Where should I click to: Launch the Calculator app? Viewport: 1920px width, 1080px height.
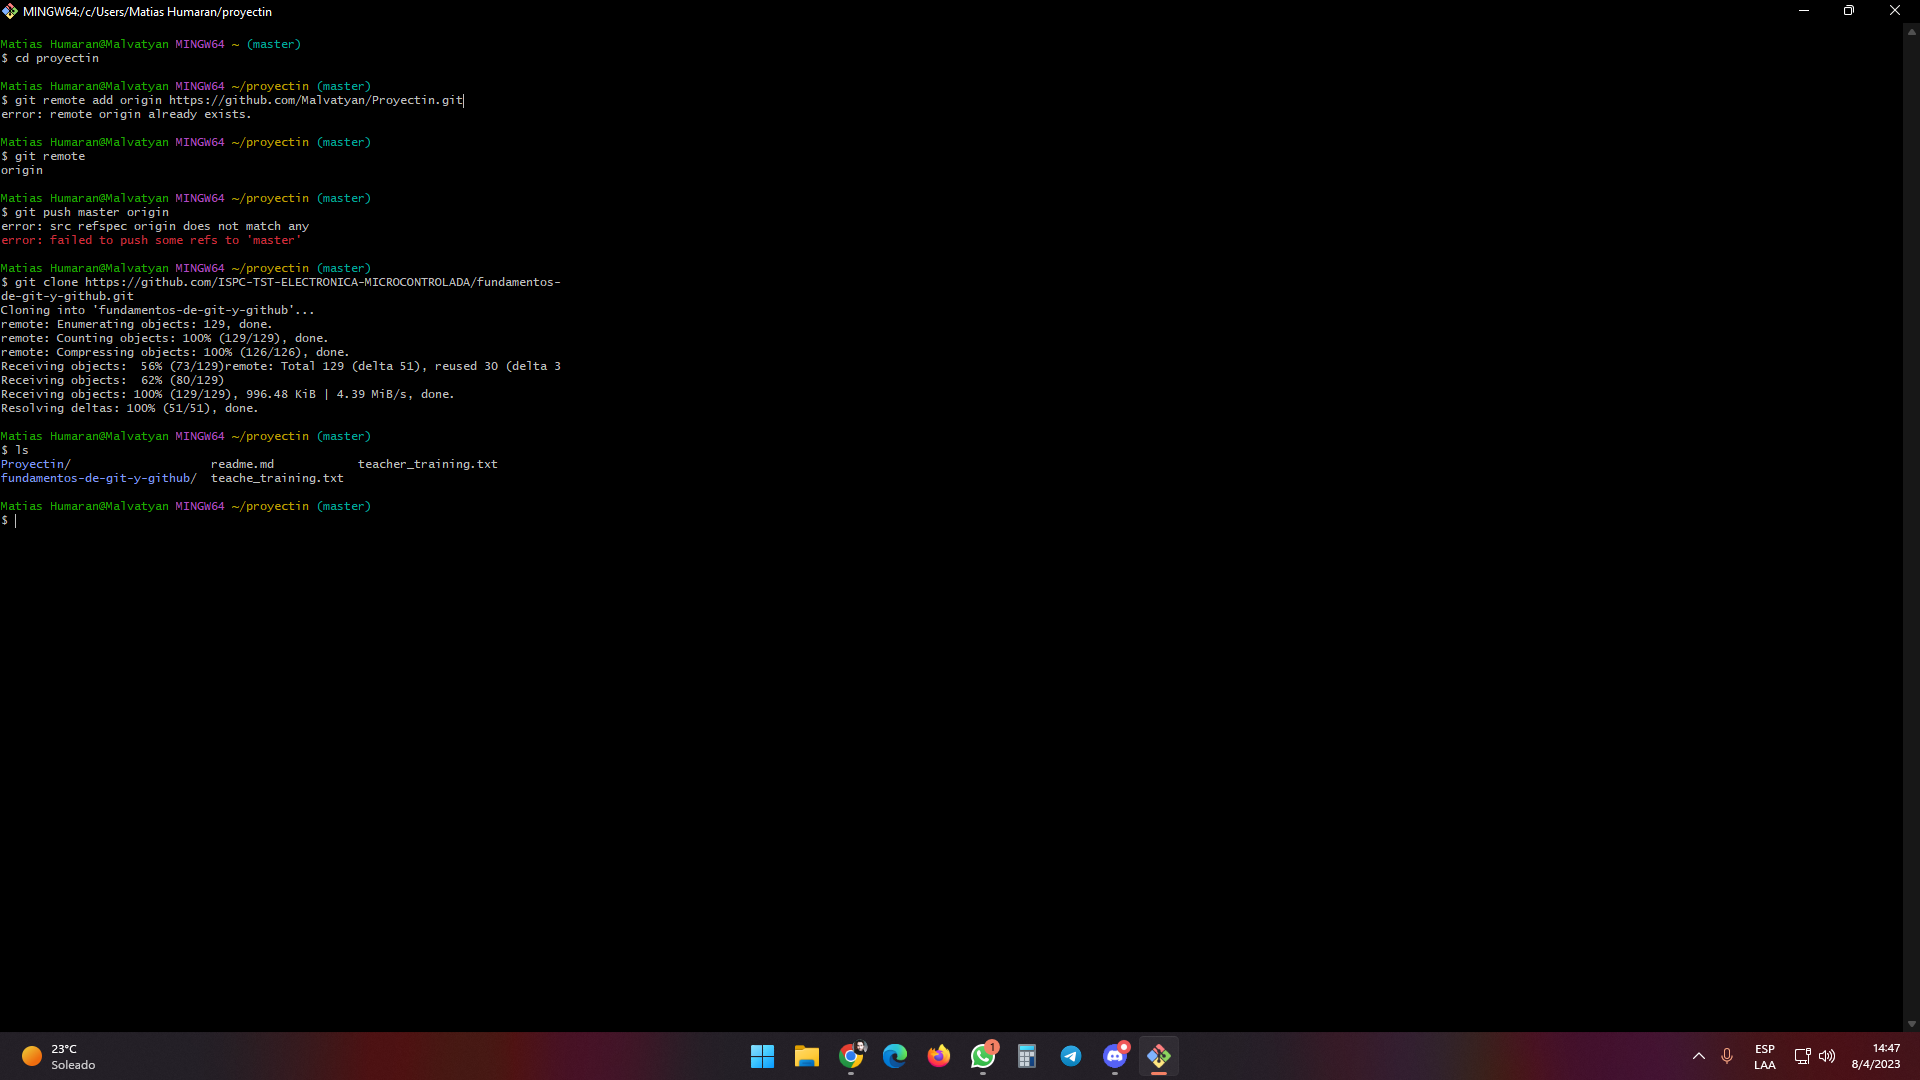click(1027, 1056)
